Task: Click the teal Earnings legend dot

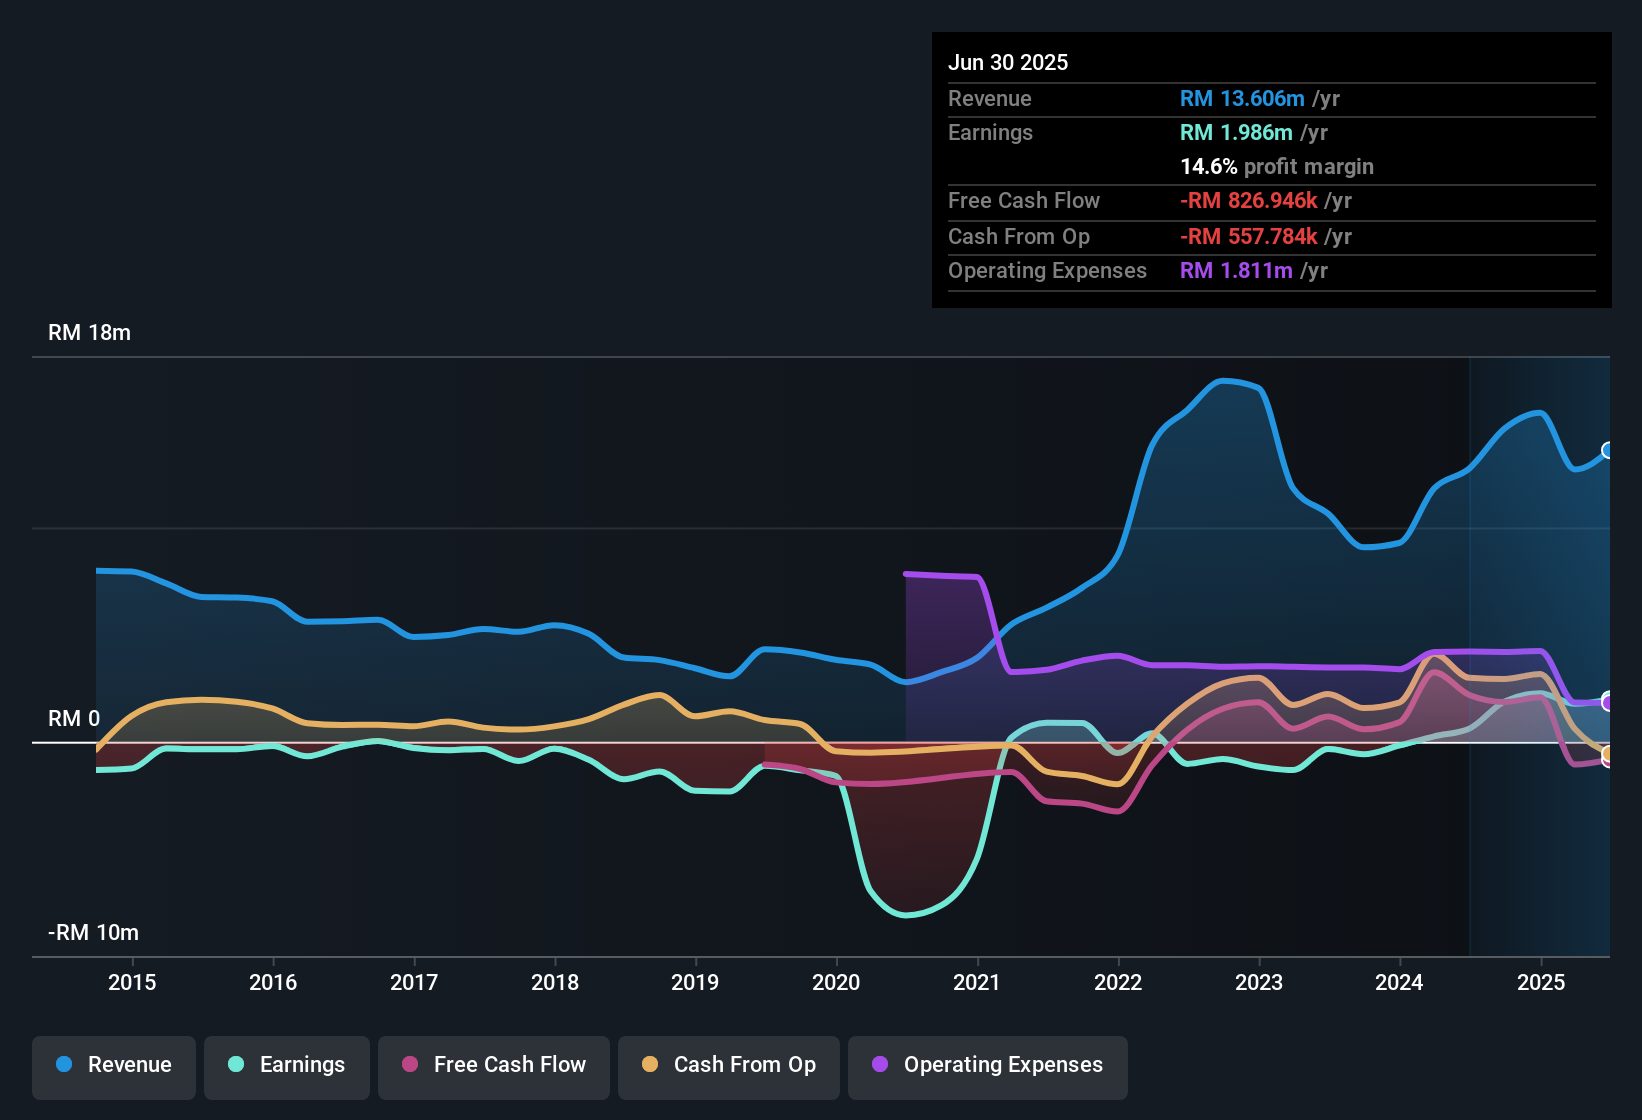Action: (236, 1064)
